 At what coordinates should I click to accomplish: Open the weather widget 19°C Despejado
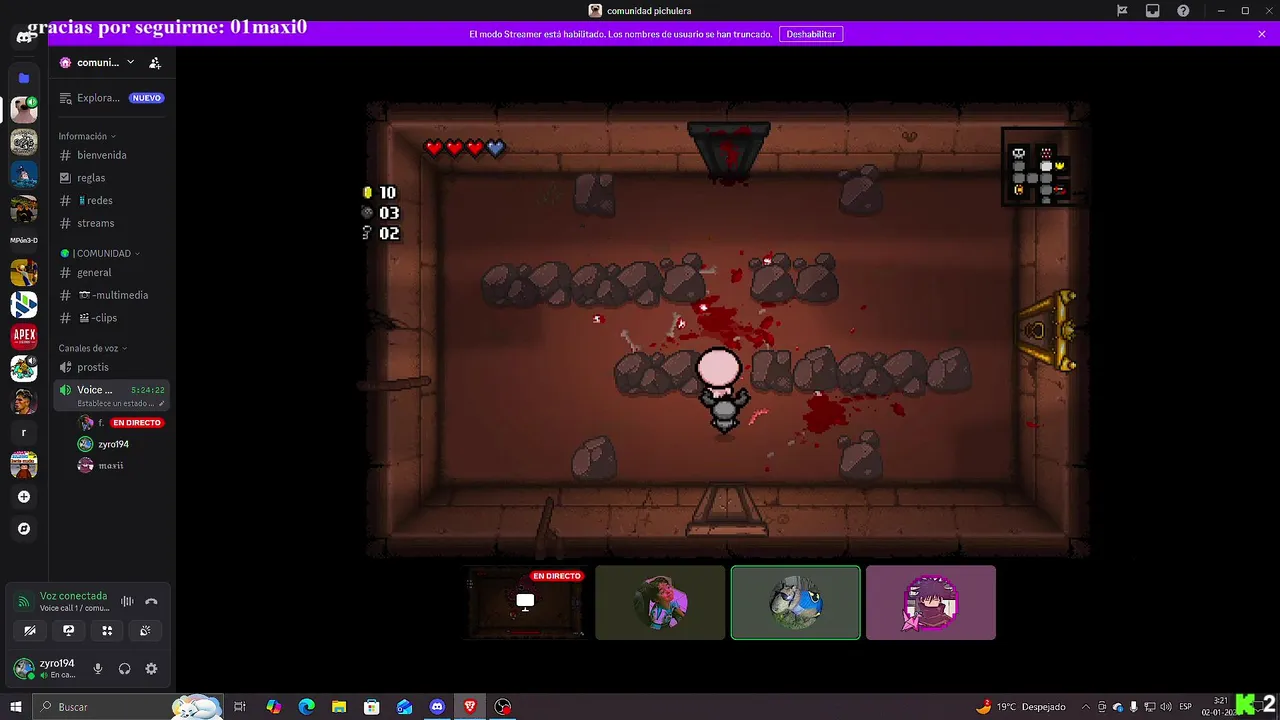pyautogui.click(x=1021, y=707)
